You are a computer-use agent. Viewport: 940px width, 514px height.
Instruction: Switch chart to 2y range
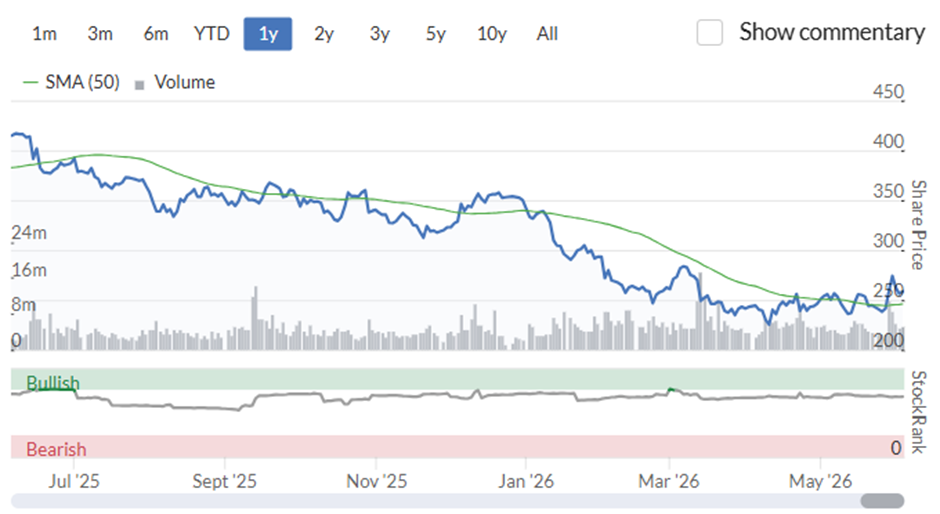[x=324, y=34]
